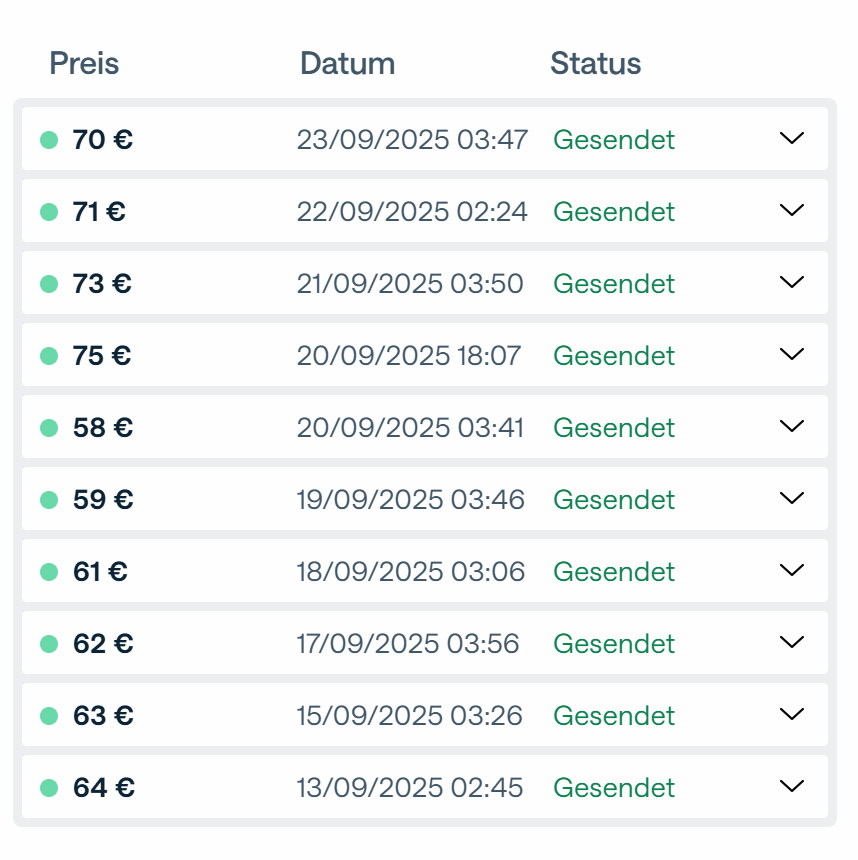
Task: Click Gesendet status for 13/09/2025 entry
Action: [x=614, y=788]
